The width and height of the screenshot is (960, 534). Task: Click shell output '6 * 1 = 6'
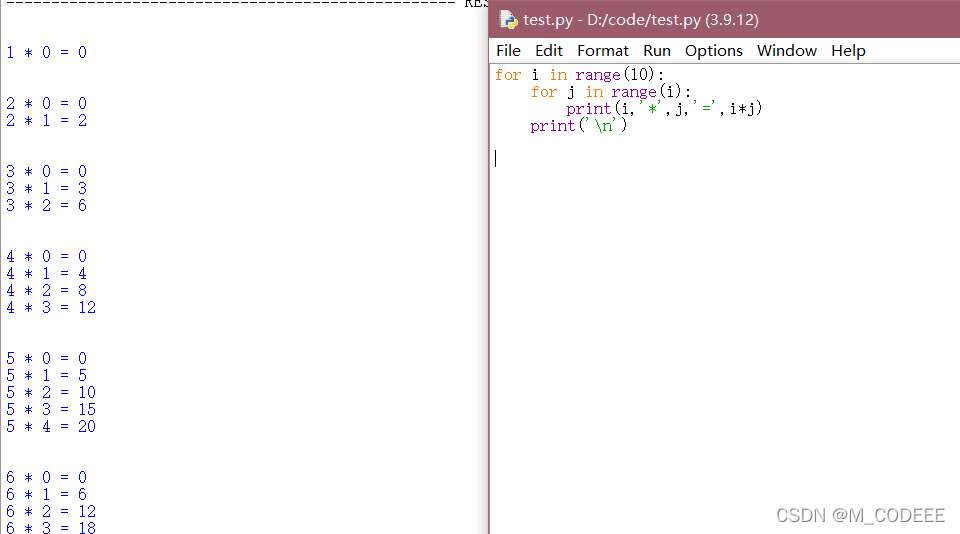coord(47,495)
